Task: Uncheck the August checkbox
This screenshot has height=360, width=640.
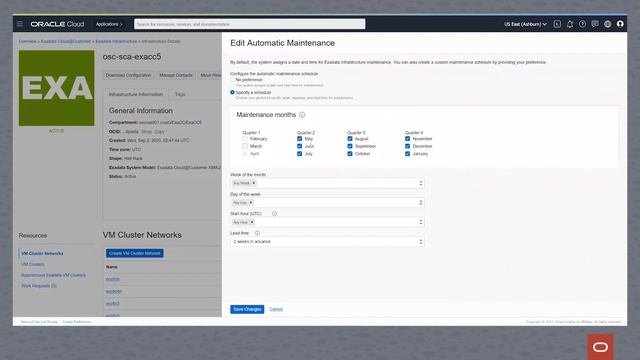Action: 350,139
